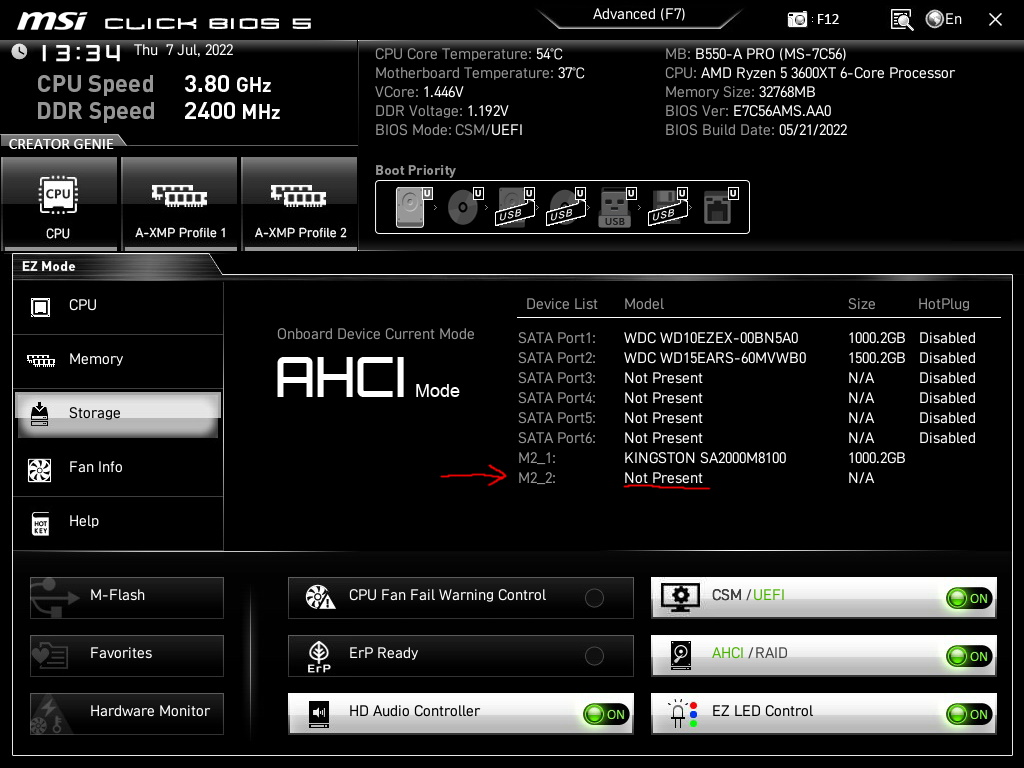The width and height of the screenshot is (1024, 768).
Task: Select the hard disk boot priority device
Action: (414, 207)
